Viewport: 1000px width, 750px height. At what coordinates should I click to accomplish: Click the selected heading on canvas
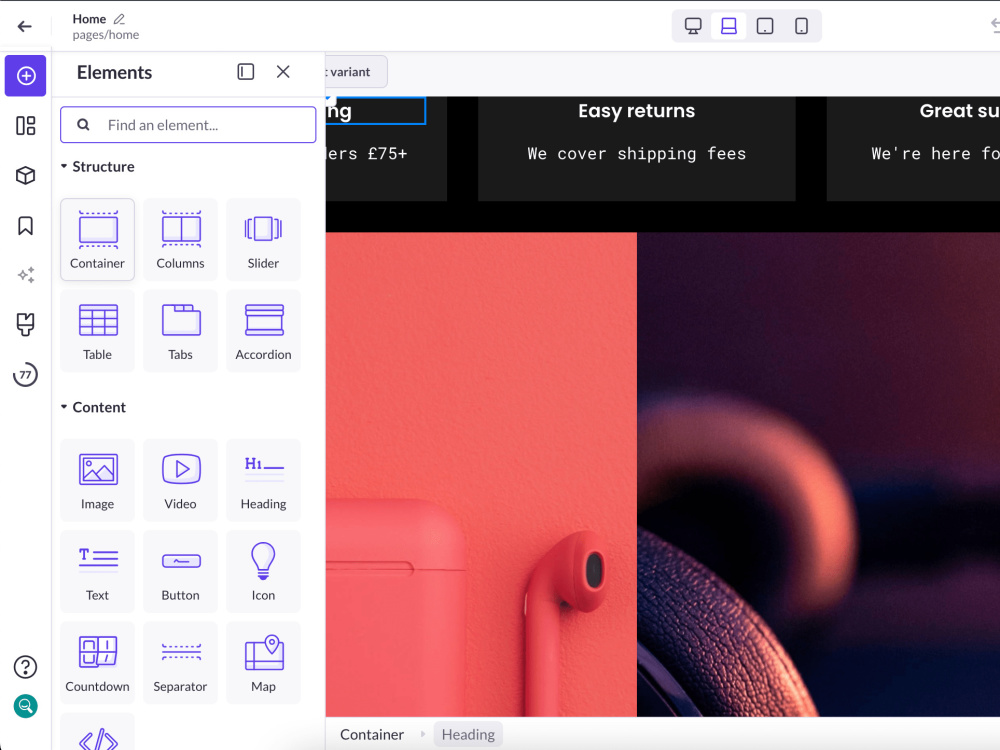(375, 111)
